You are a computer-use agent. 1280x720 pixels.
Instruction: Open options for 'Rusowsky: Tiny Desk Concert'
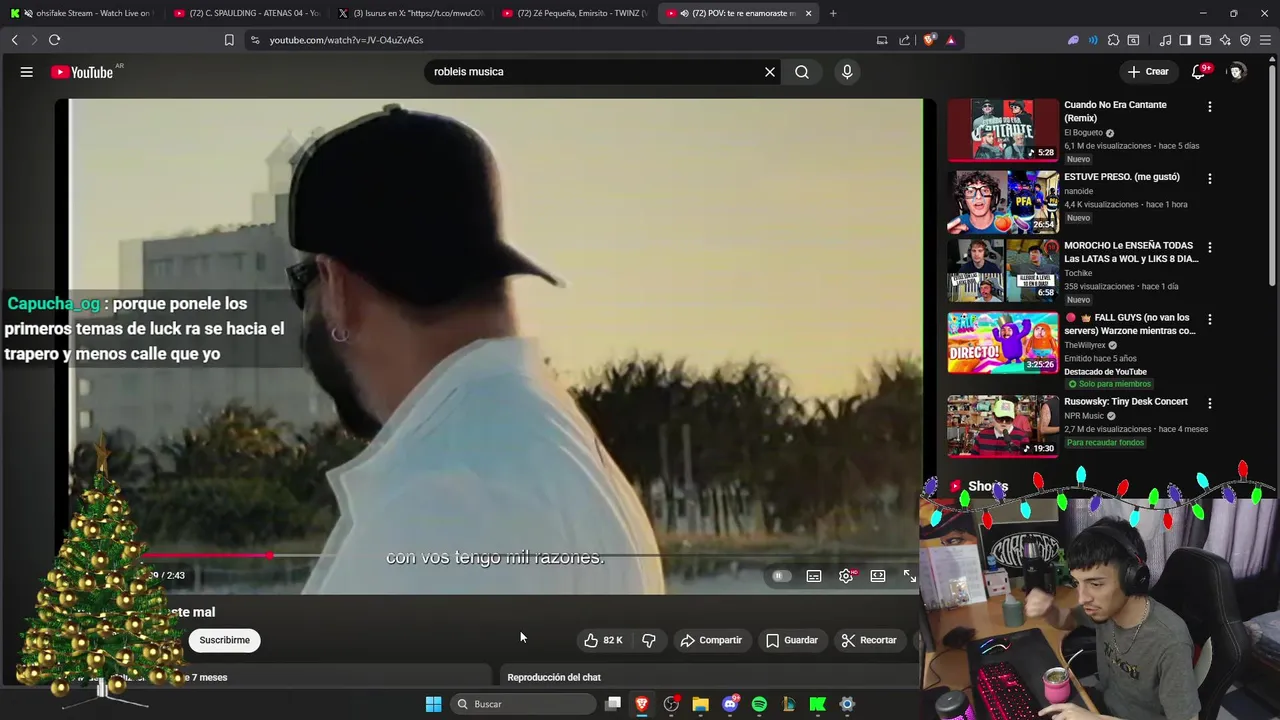(1210, 404)
